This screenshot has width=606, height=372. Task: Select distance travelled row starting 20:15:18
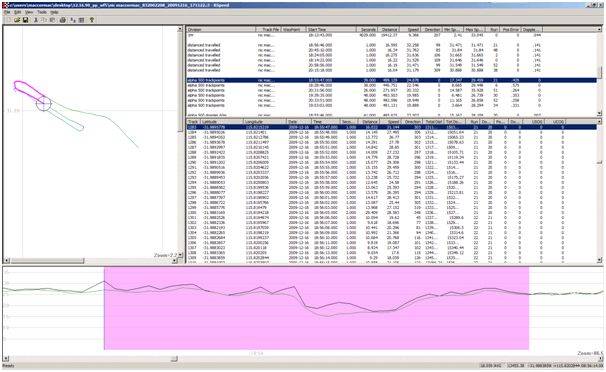(x=392, y=70)
